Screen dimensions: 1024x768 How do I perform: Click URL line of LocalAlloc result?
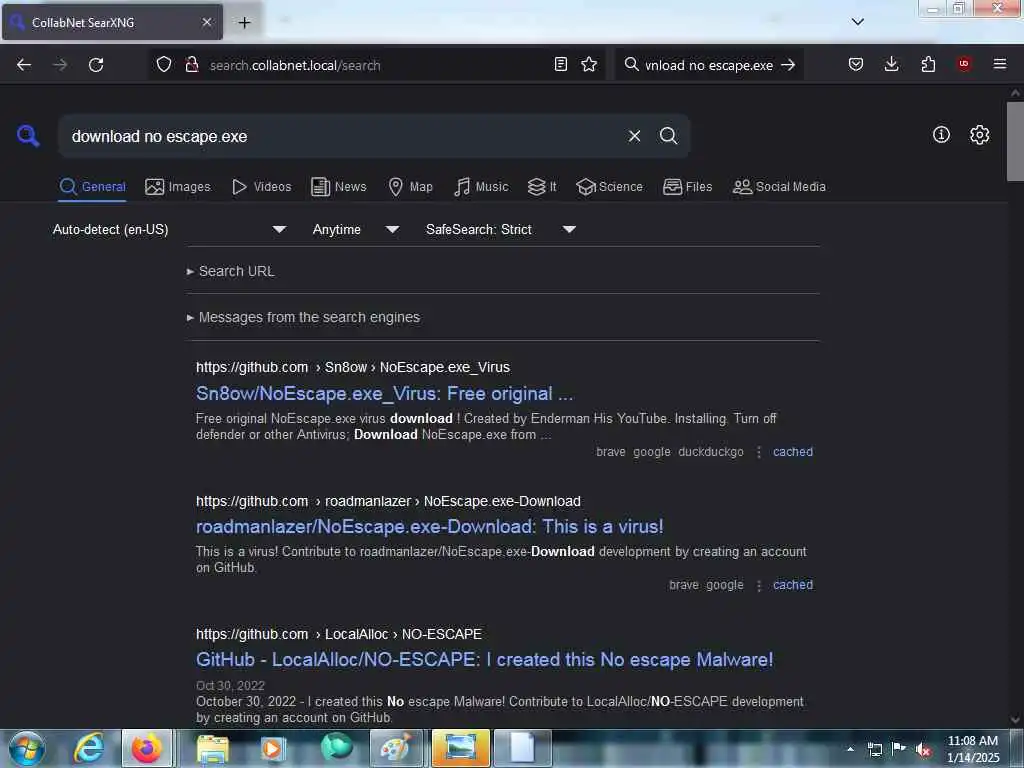pyautogui.click(x=339, y=634)
